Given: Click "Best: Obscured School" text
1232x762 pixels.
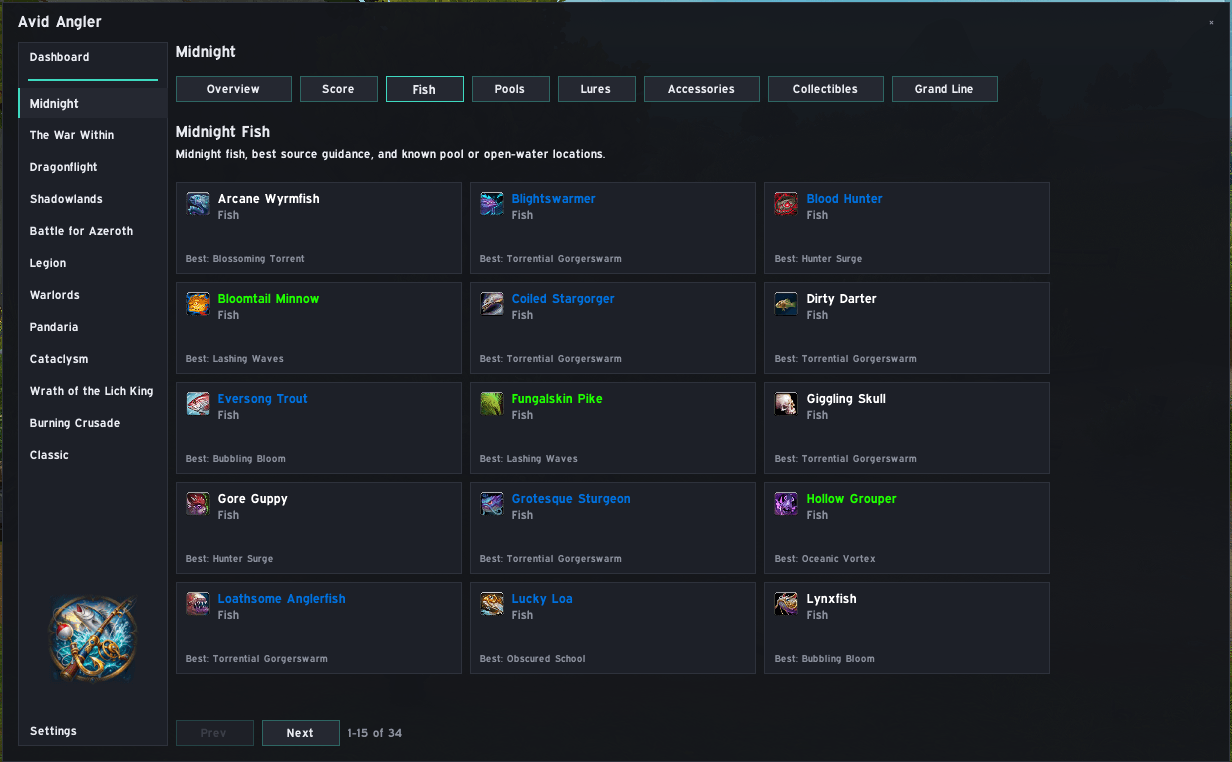Looking at the screenshot, I should pyautogui.click(x=533, y=659).
